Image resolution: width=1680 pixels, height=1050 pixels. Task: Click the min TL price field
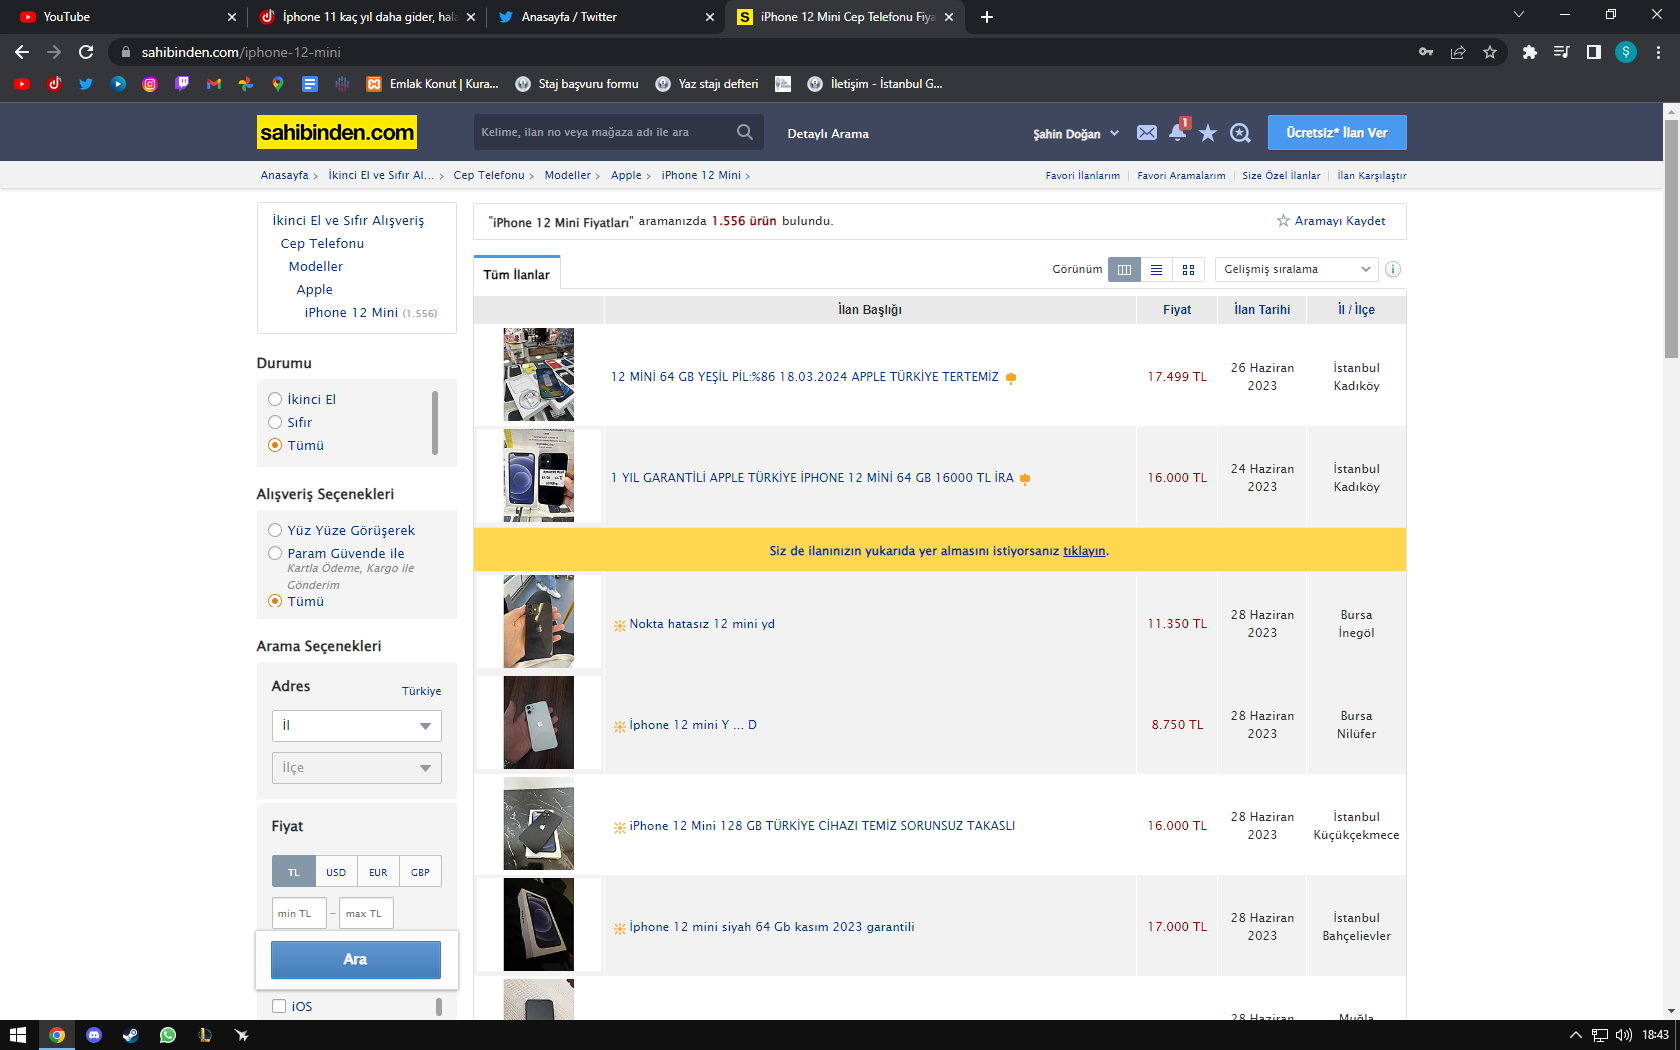tap(299, 913)
